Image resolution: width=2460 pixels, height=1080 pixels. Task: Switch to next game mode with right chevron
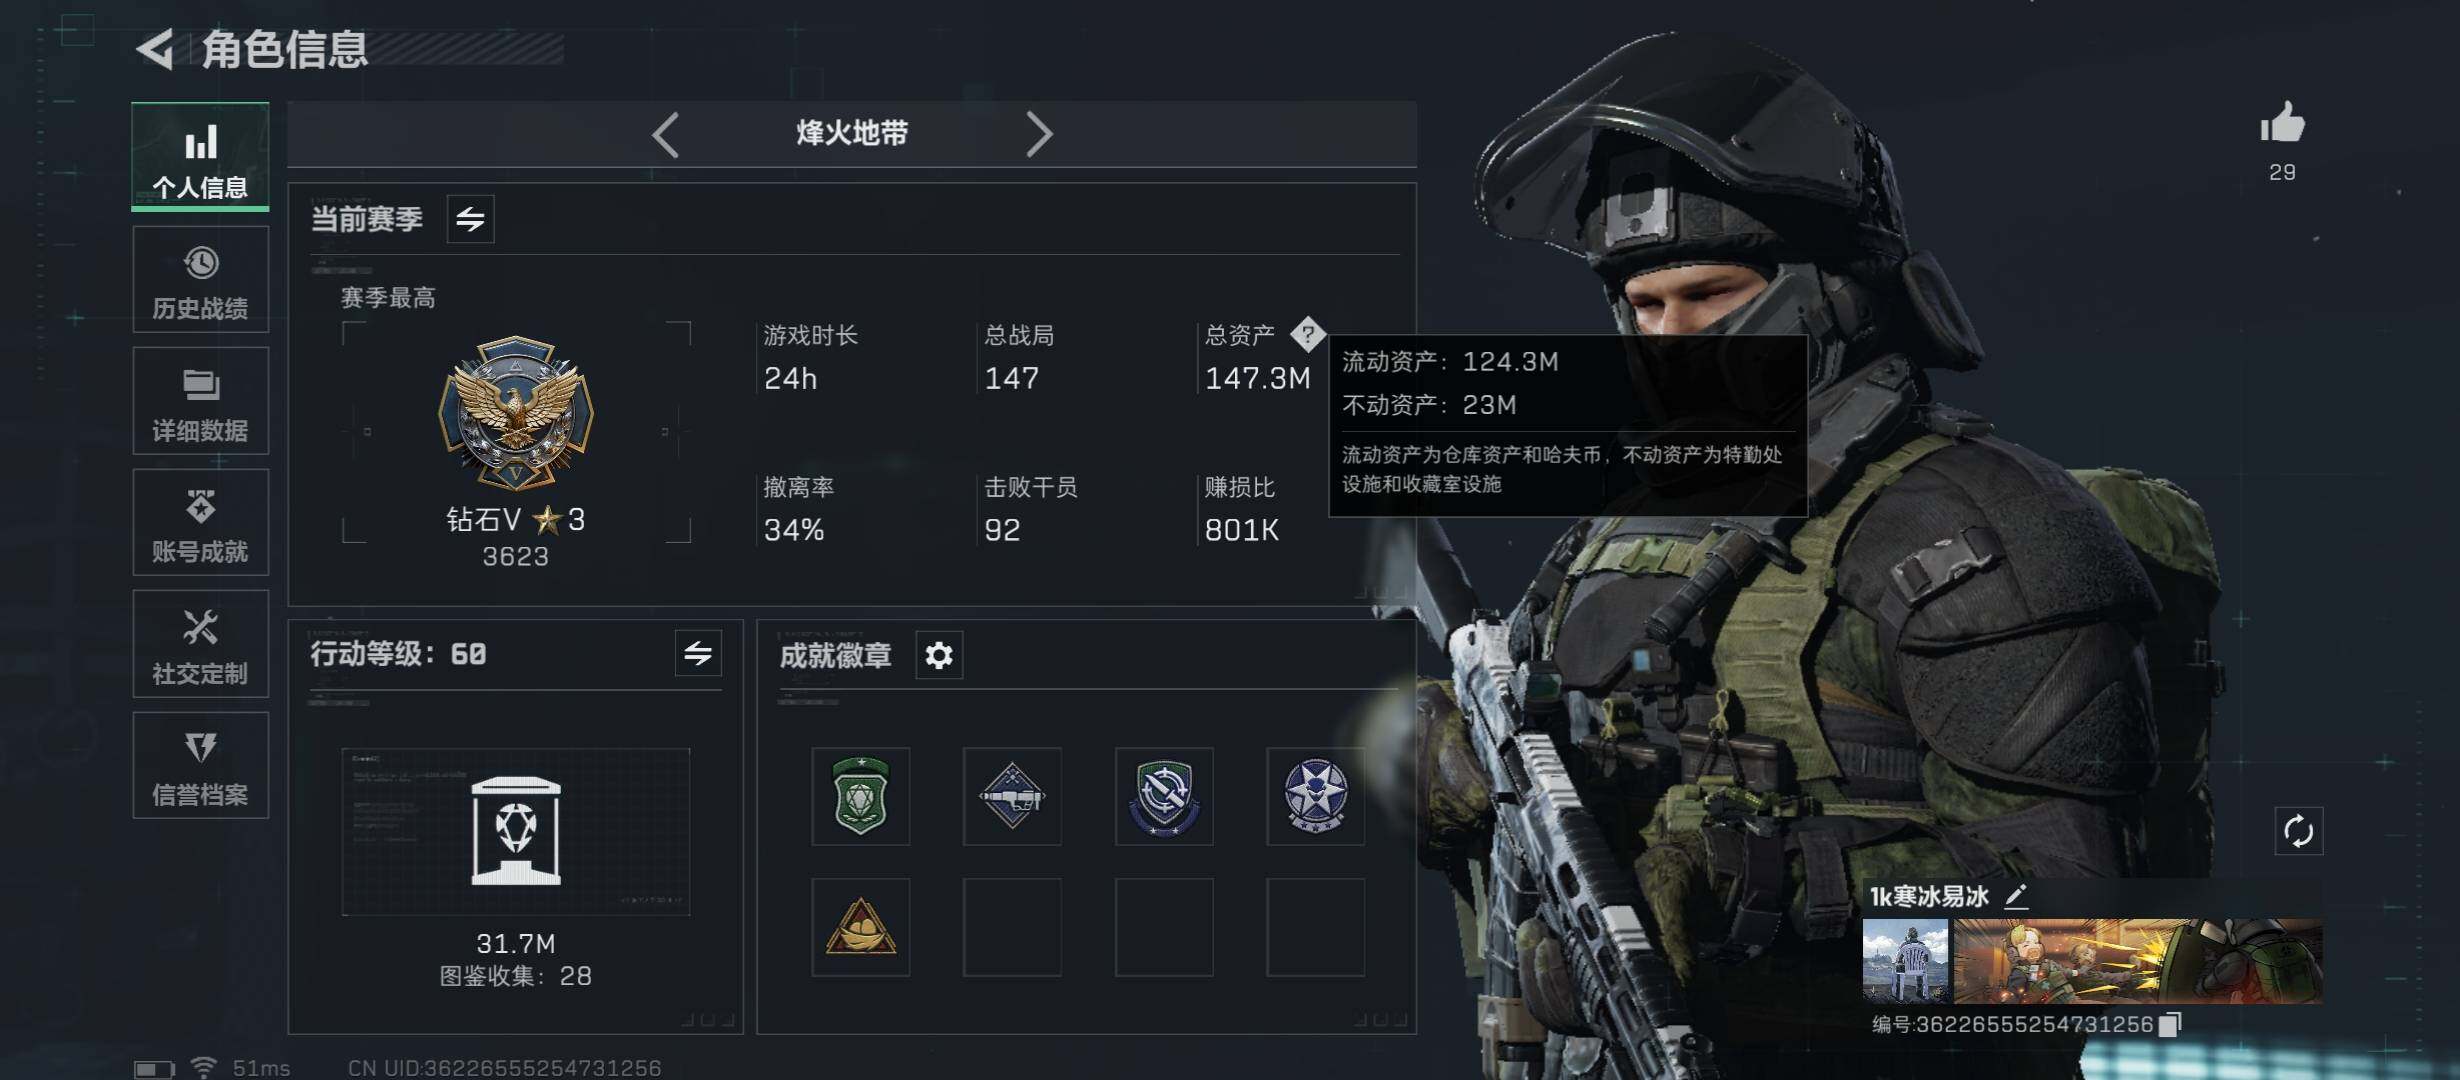click(x=1039, y=134)
